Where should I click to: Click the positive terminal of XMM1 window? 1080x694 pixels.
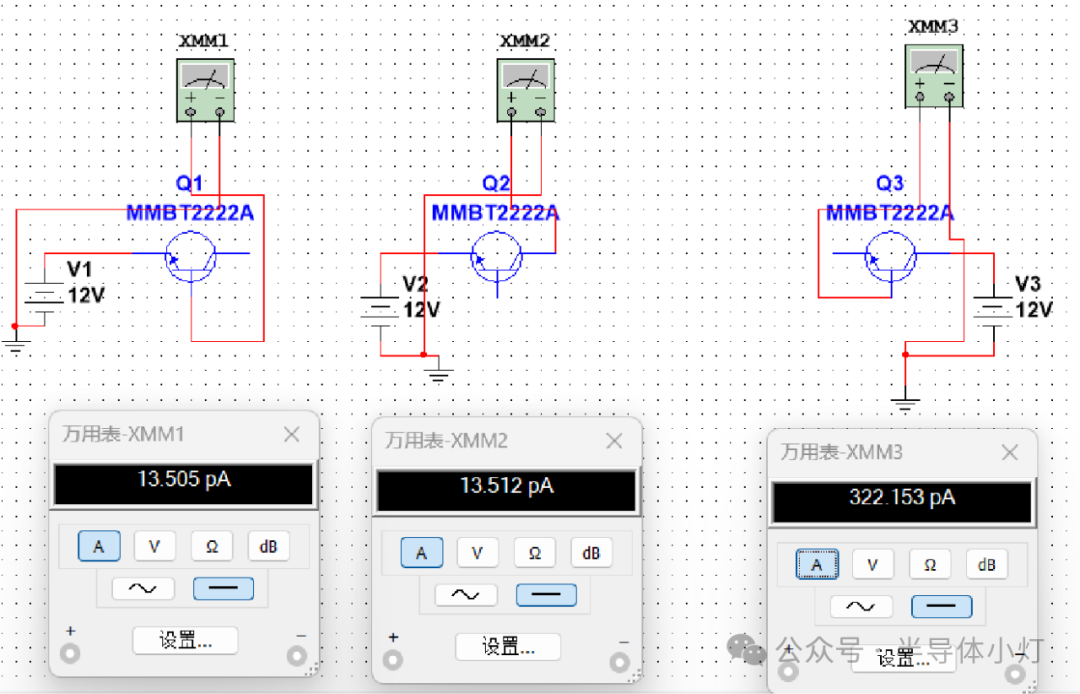70,653
